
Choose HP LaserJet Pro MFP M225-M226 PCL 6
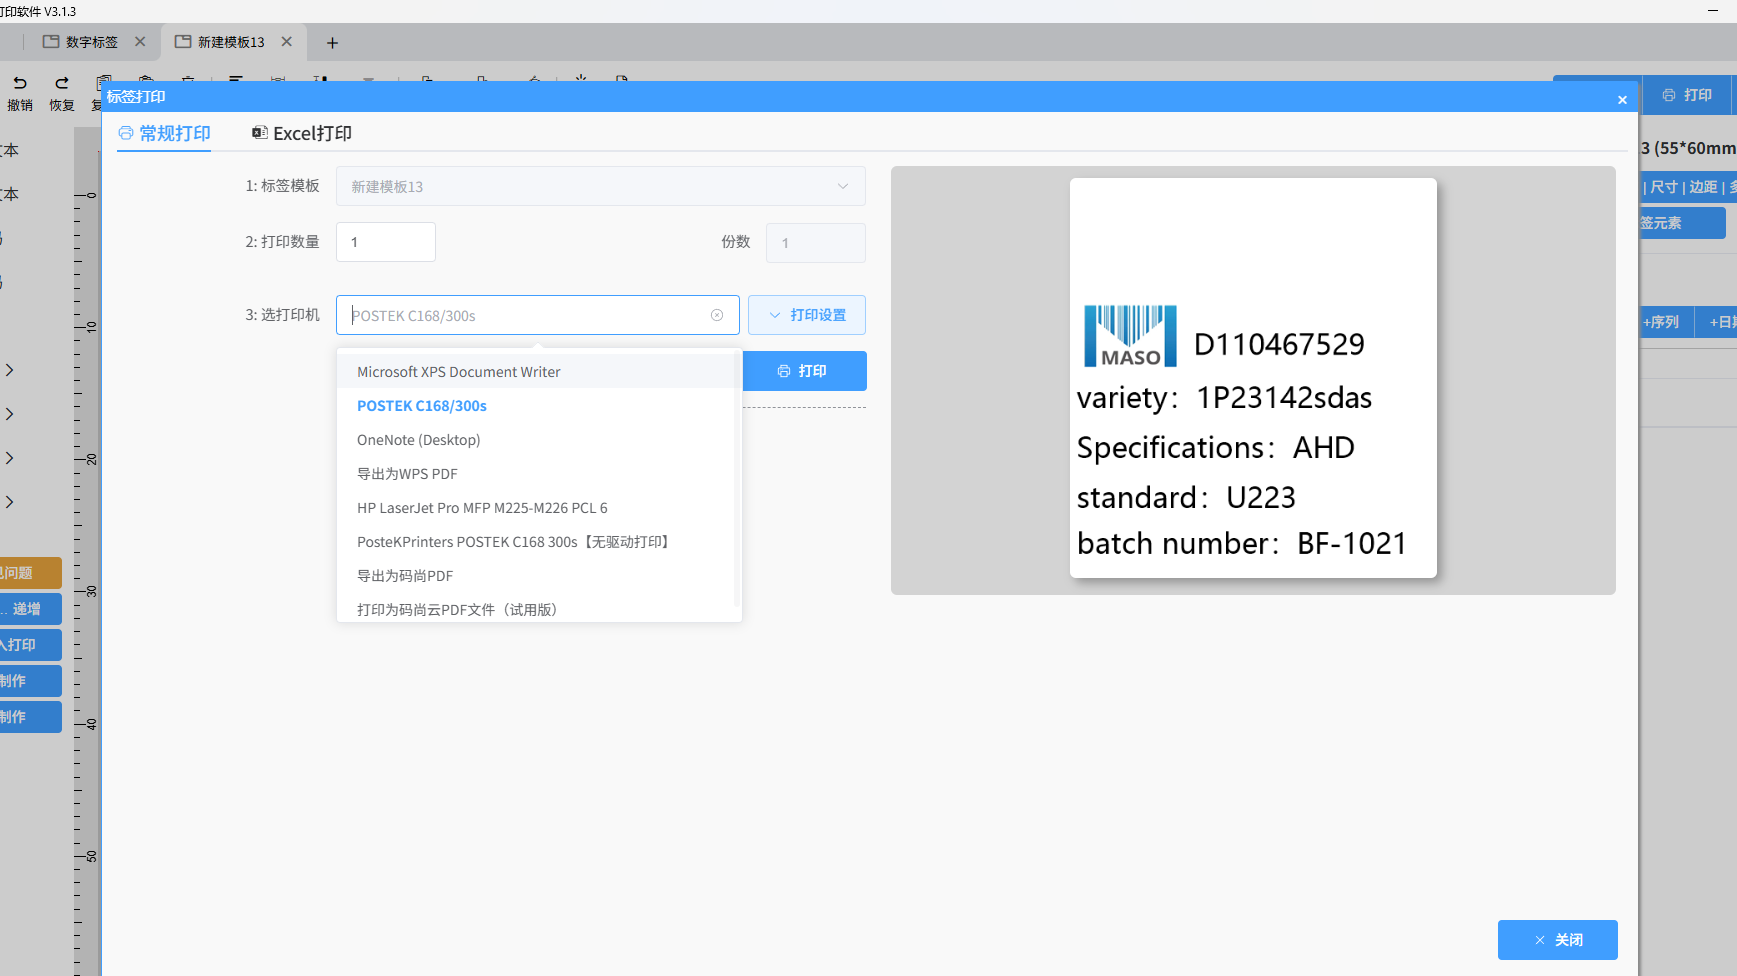click(x=482, y=508)
